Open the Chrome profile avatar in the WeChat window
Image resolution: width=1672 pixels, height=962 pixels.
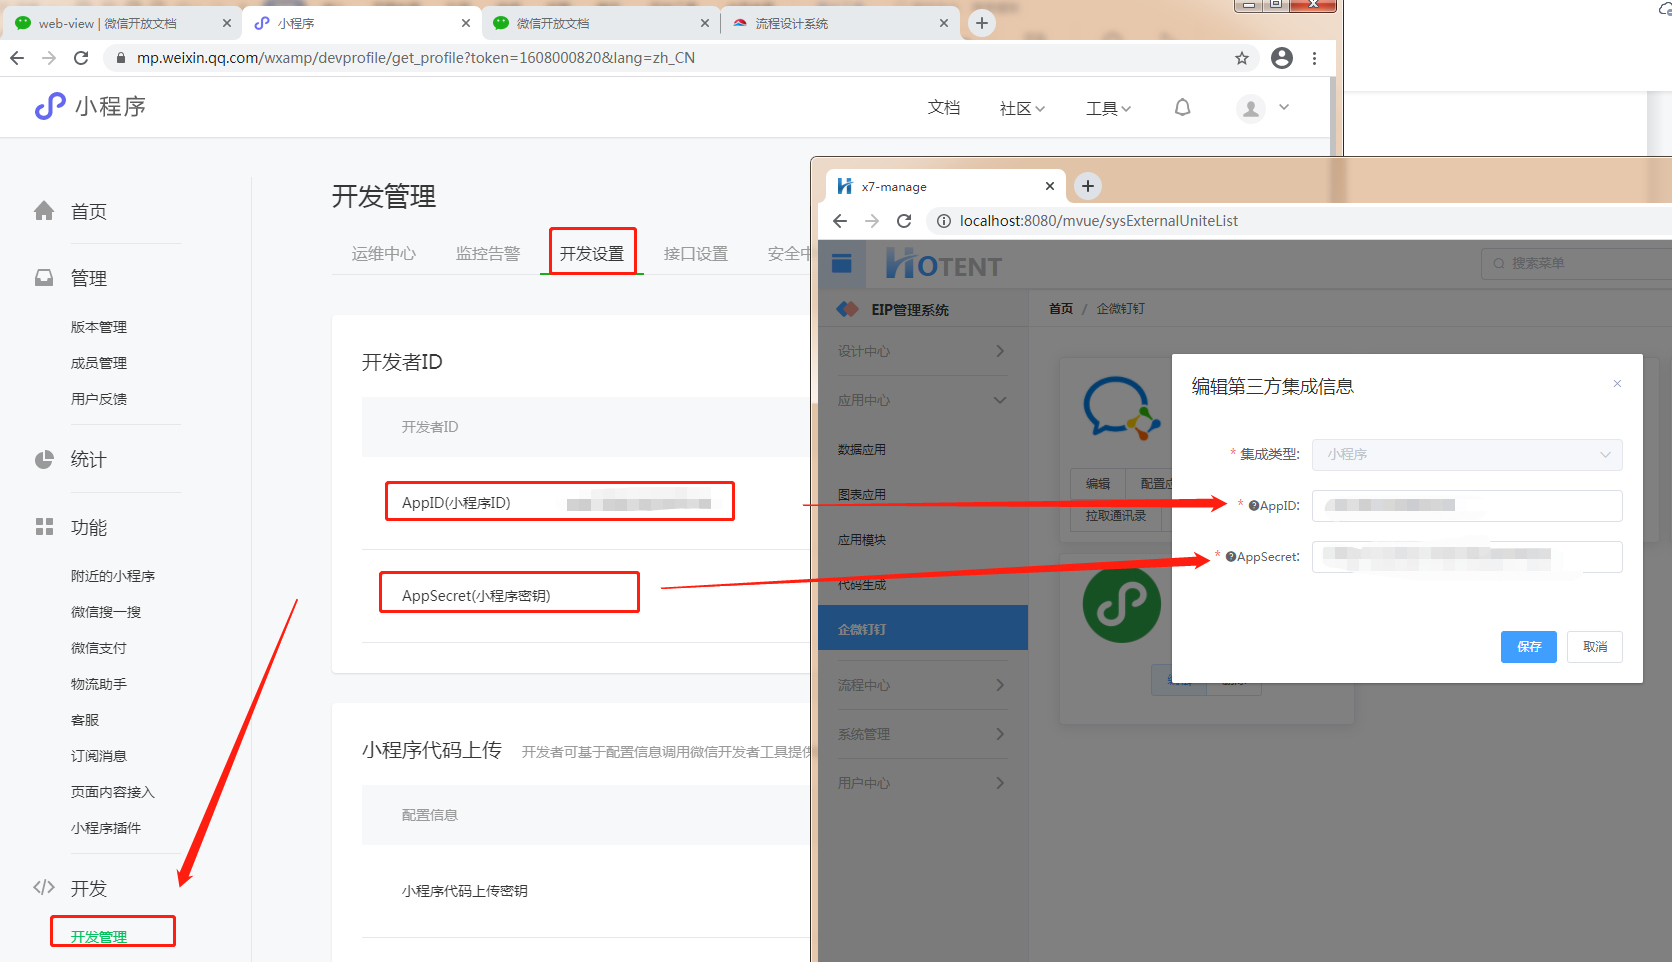[x=1282, y=58]
